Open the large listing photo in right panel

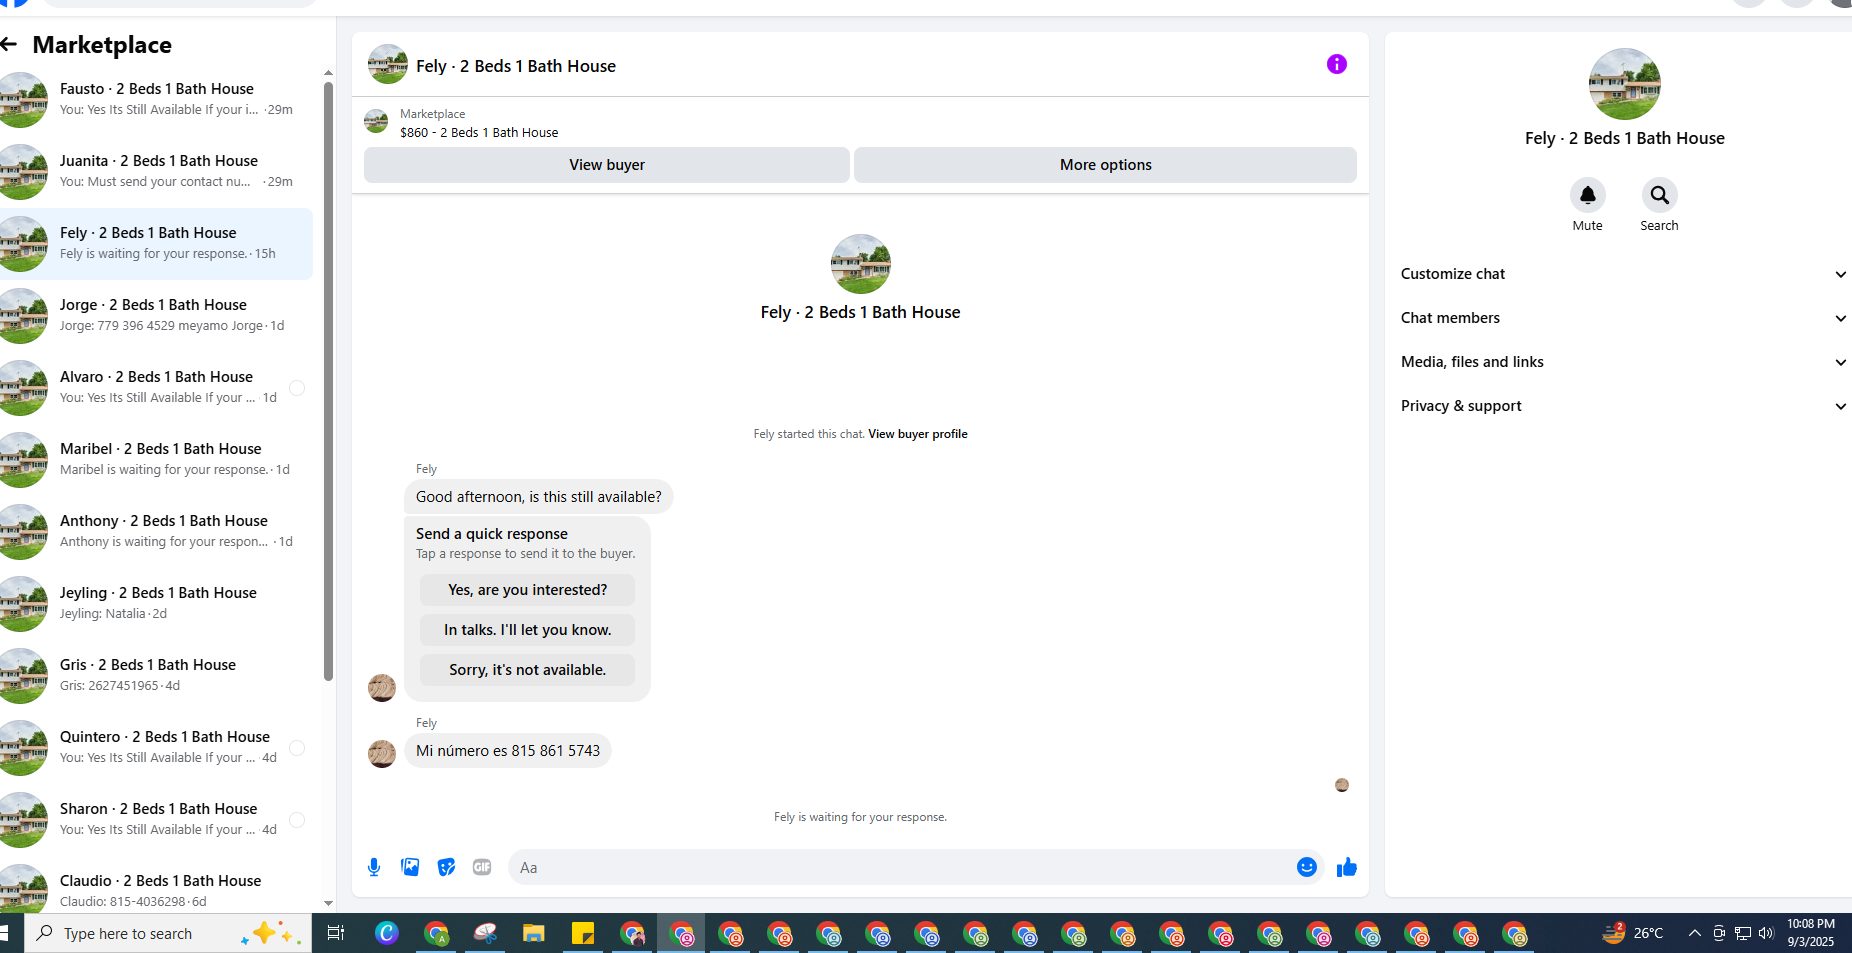(x=1624, y=84)
